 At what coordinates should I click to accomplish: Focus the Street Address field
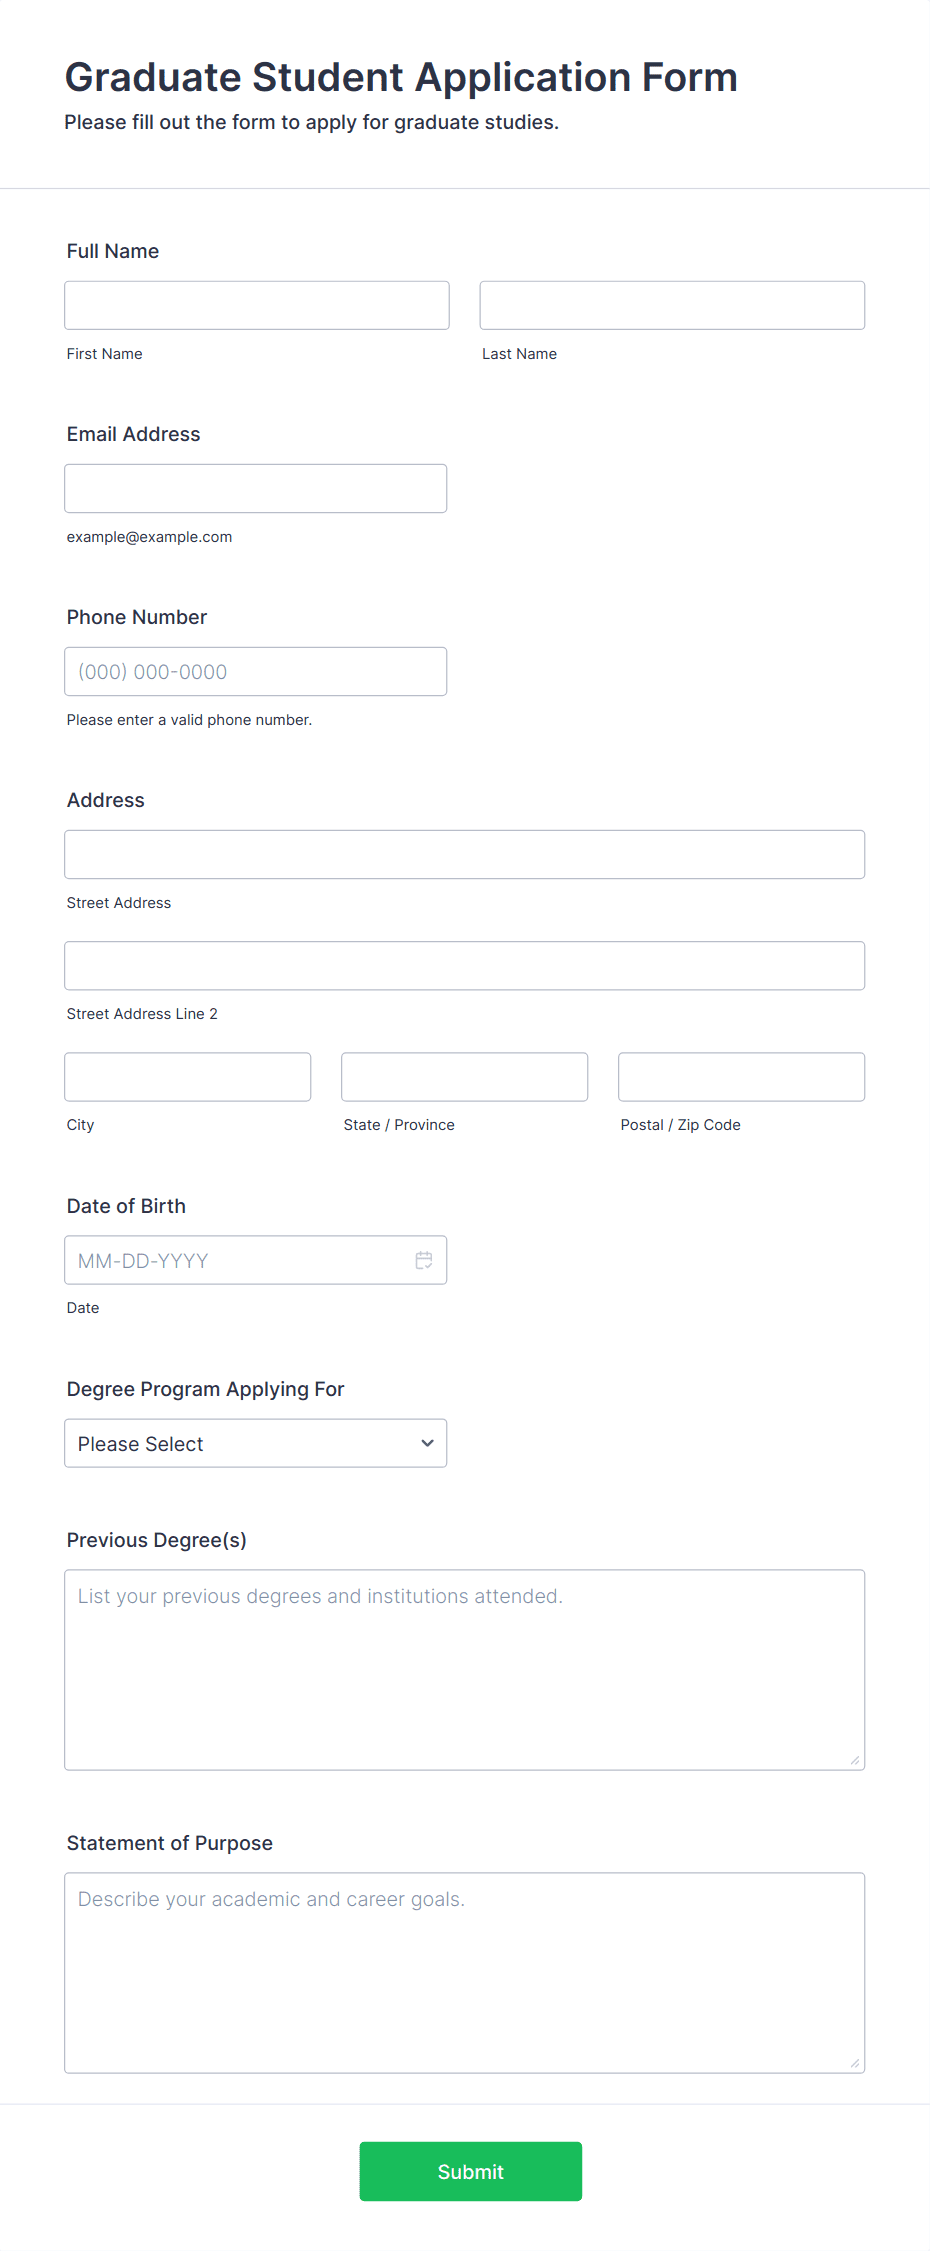tap(464, 854)
